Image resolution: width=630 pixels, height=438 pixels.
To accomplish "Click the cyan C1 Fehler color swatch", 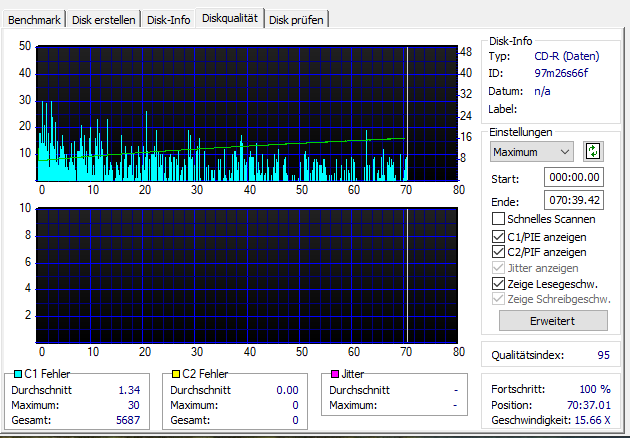I will (18, 374).
